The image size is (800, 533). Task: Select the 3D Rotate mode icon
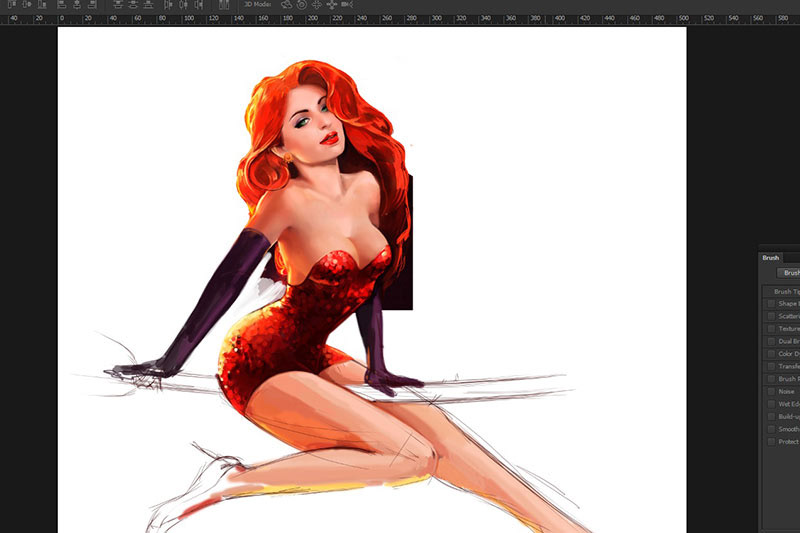[x=287, y=5]
